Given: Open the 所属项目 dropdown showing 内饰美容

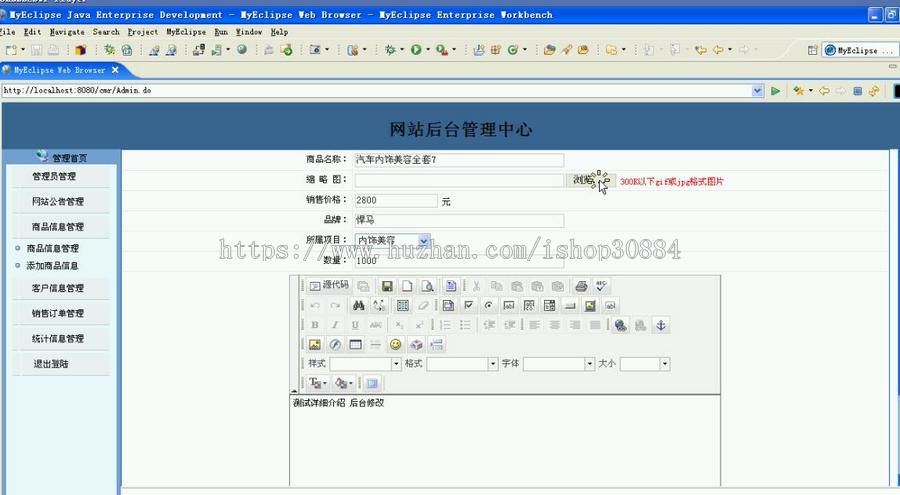Looking at the screenshot, I should click(x=393, y=240).
